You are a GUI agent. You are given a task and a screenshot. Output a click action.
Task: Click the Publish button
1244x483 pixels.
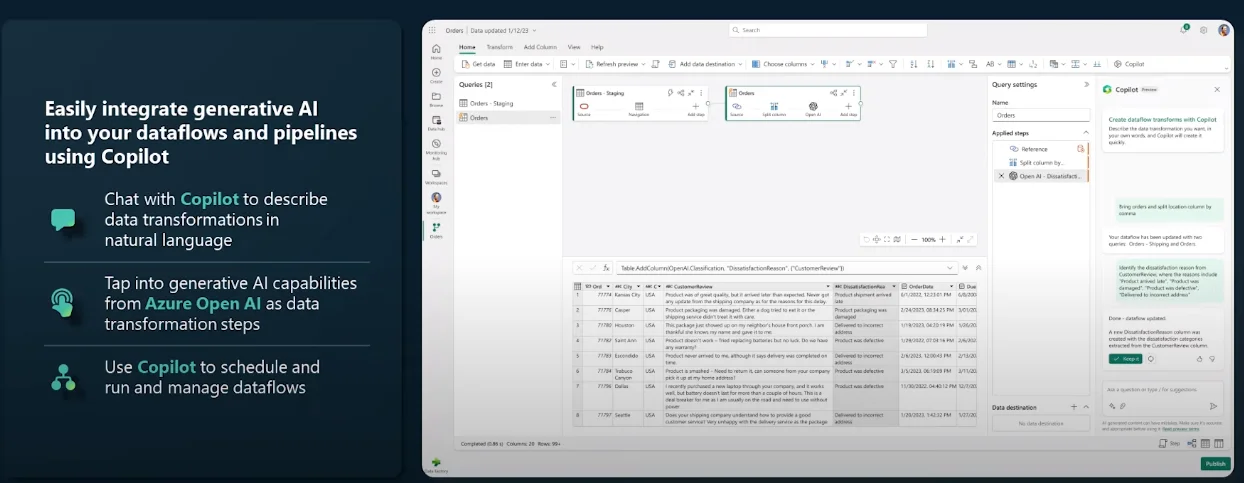tap(1215, 464)
